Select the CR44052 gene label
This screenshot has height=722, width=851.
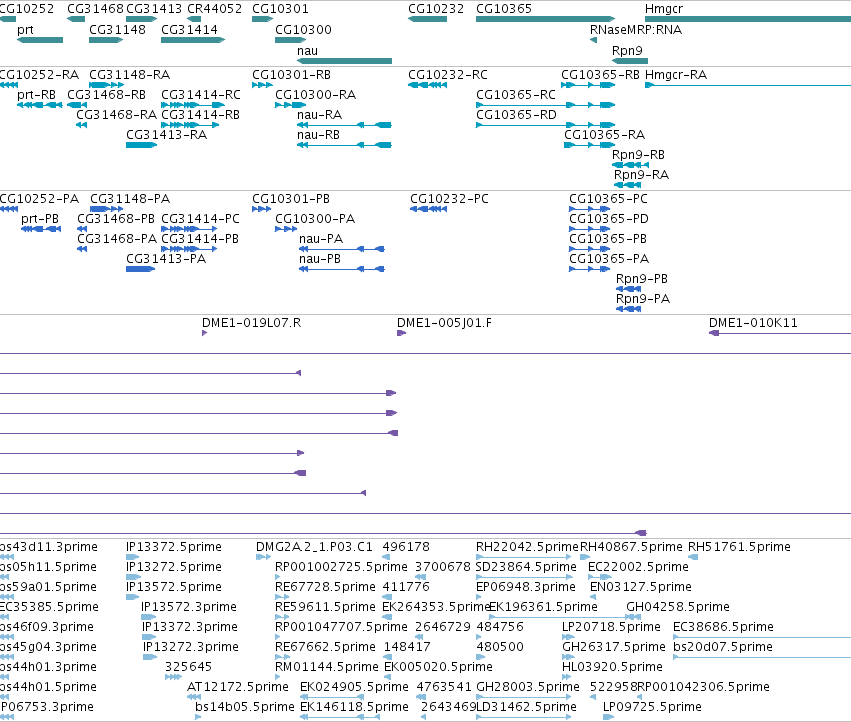coord(214,9)
